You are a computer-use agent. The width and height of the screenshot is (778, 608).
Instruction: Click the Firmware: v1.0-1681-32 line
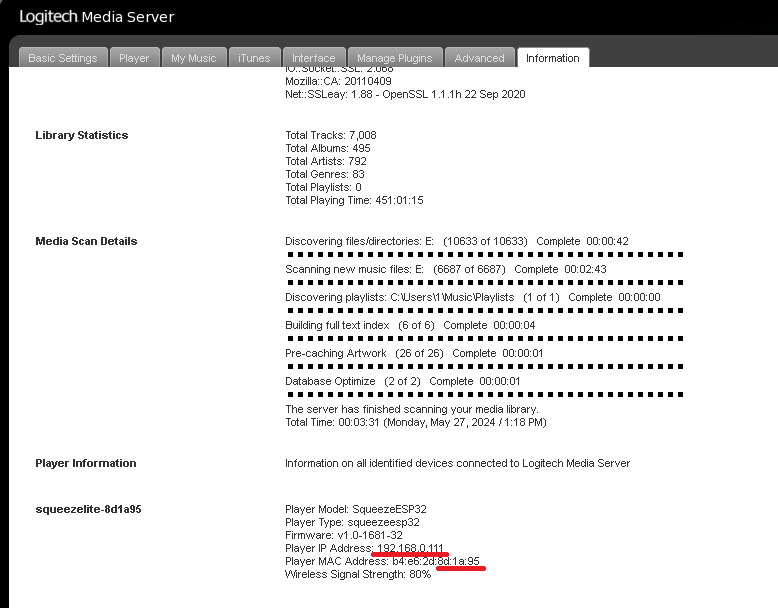point(344,535)
